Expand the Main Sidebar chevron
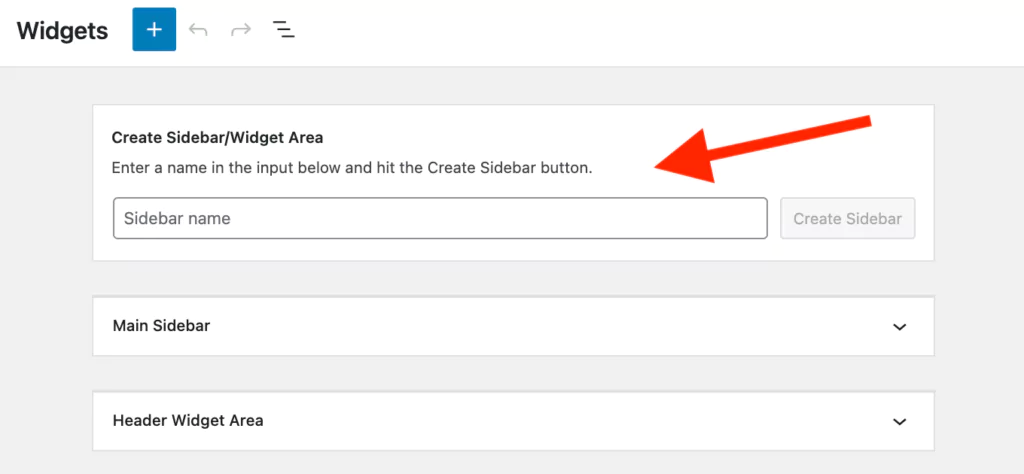1024x474 pixels. tap(900, 326)
